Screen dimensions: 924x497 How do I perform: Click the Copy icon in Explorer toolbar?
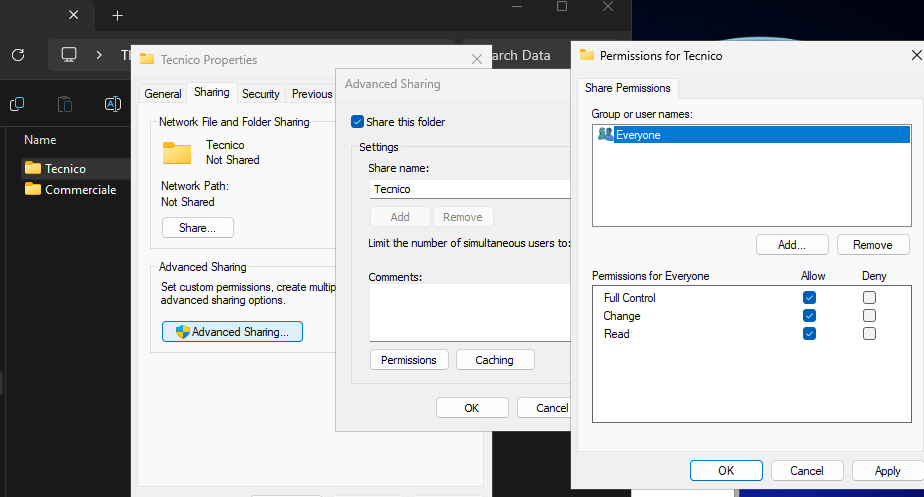[17, 104]
